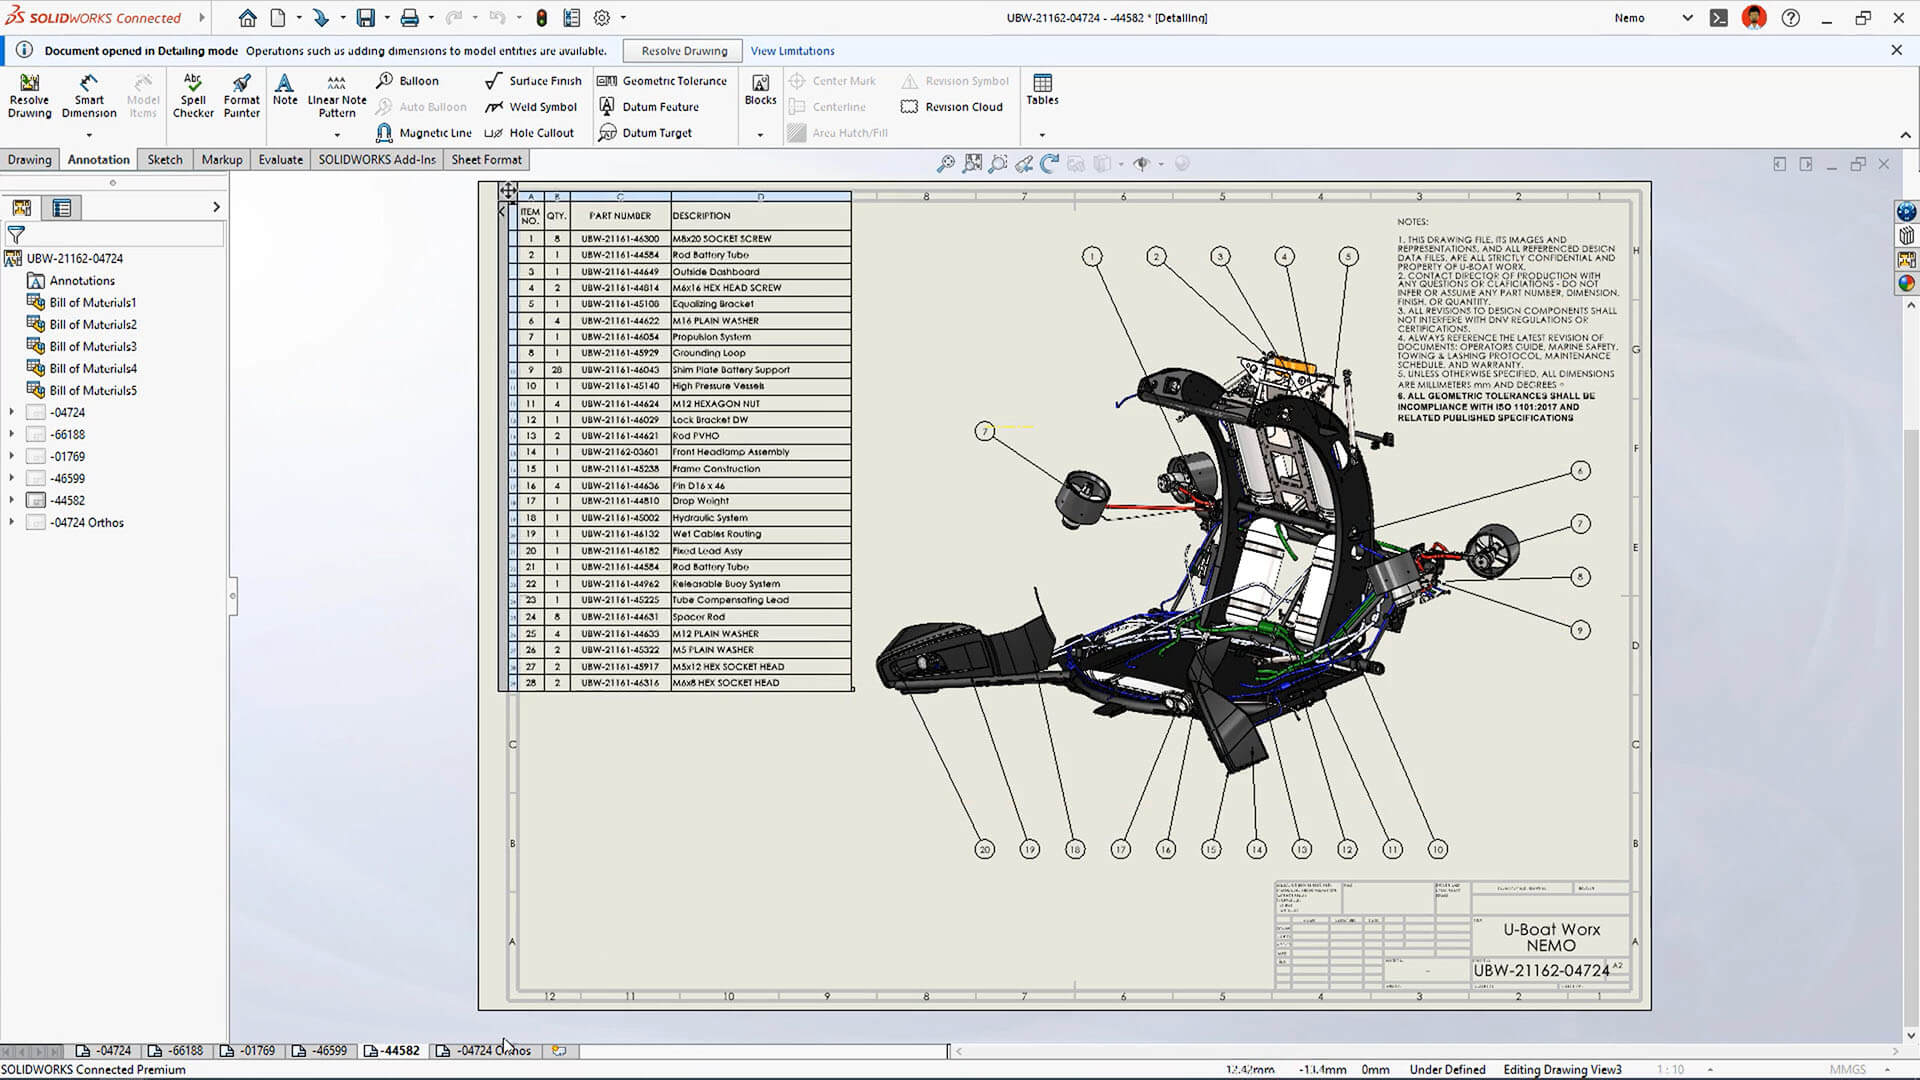Click the Rotate view icon

pyautogui.click(x=1049, y=164)
